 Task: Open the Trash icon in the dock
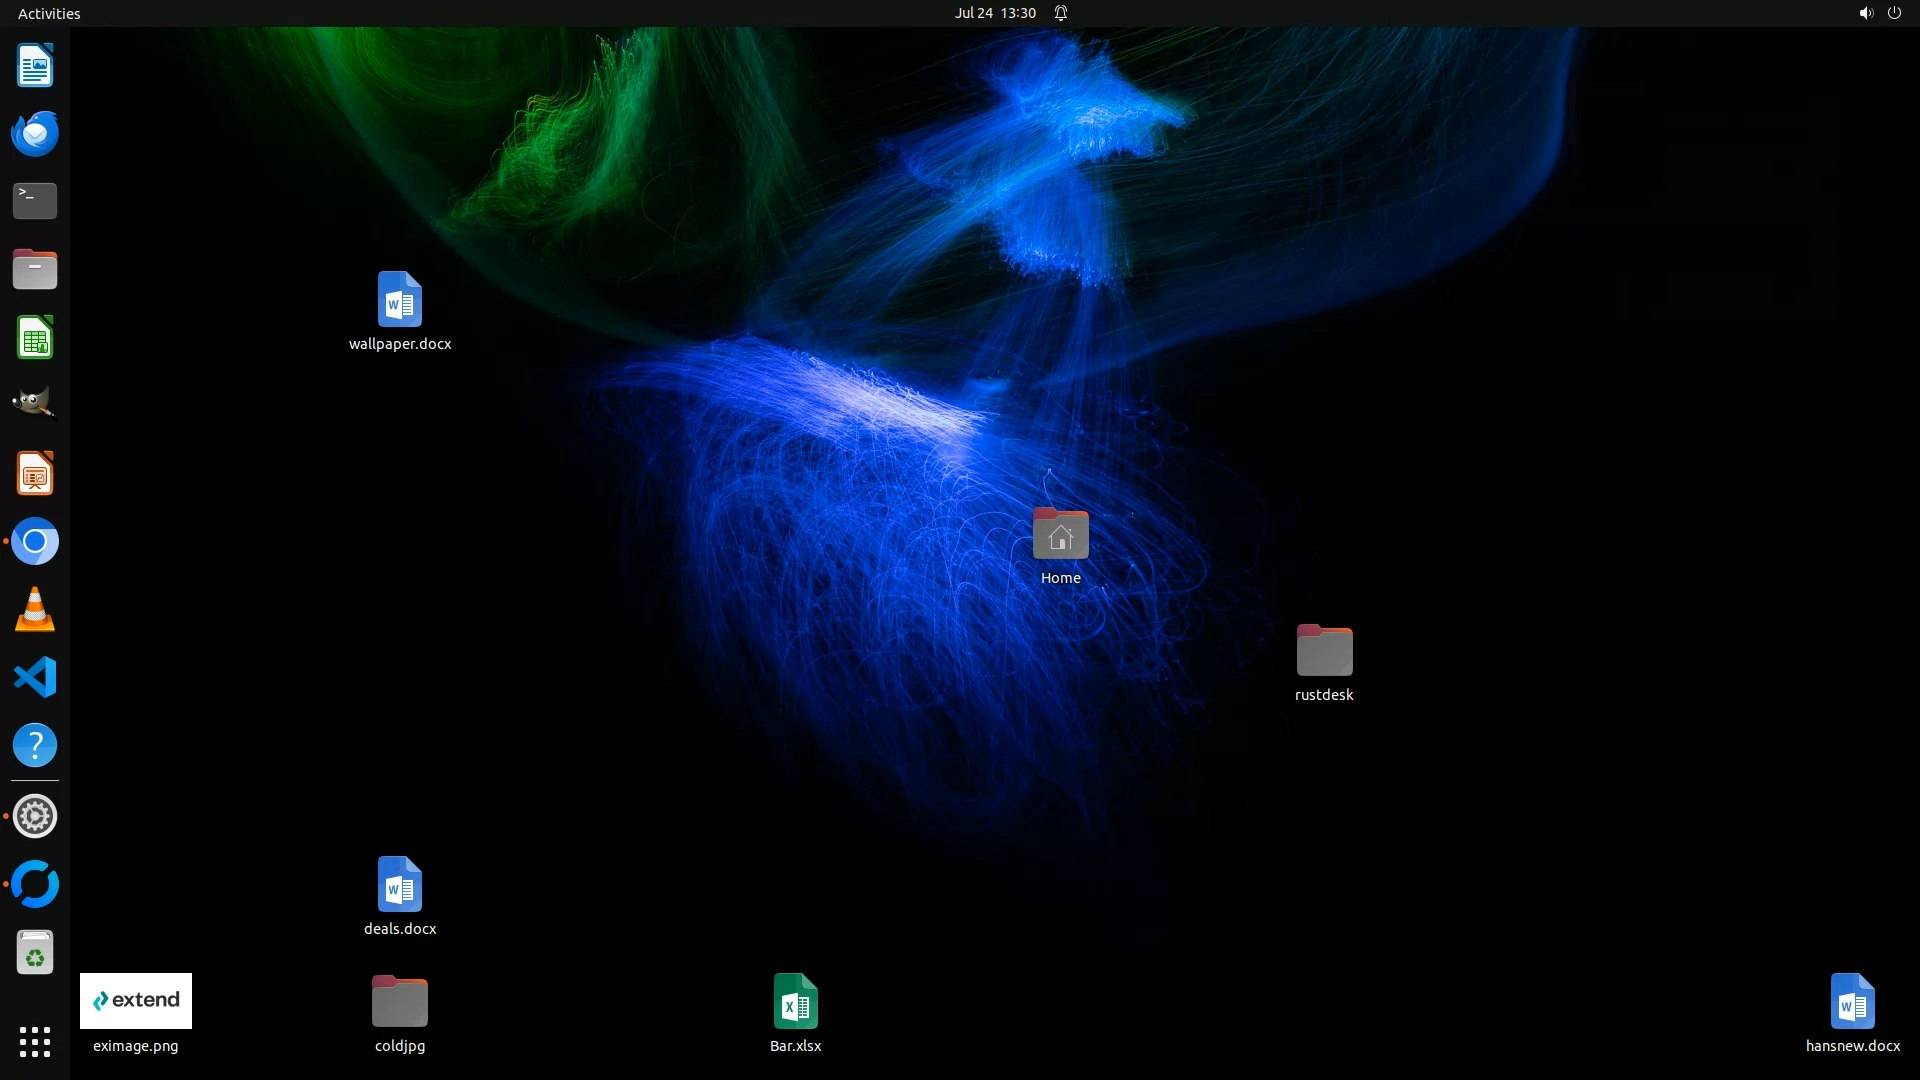pos(35,953)
